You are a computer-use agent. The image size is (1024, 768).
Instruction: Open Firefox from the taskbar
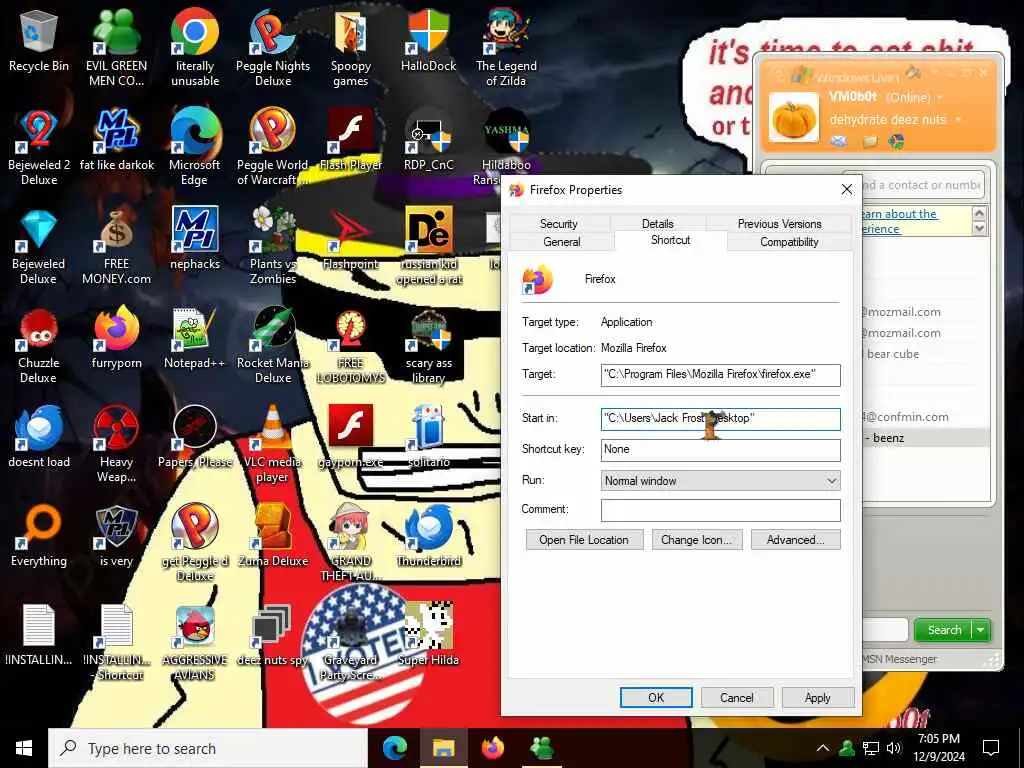point(492,748)
